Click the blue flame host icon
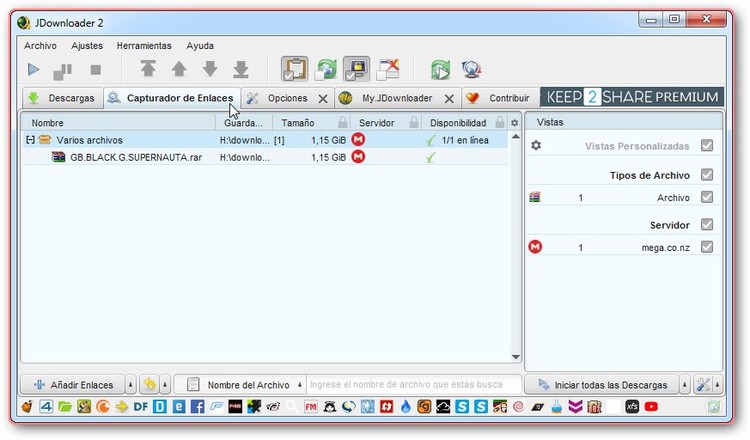Screen dimensions: 750x440 (x=406, y=407)
